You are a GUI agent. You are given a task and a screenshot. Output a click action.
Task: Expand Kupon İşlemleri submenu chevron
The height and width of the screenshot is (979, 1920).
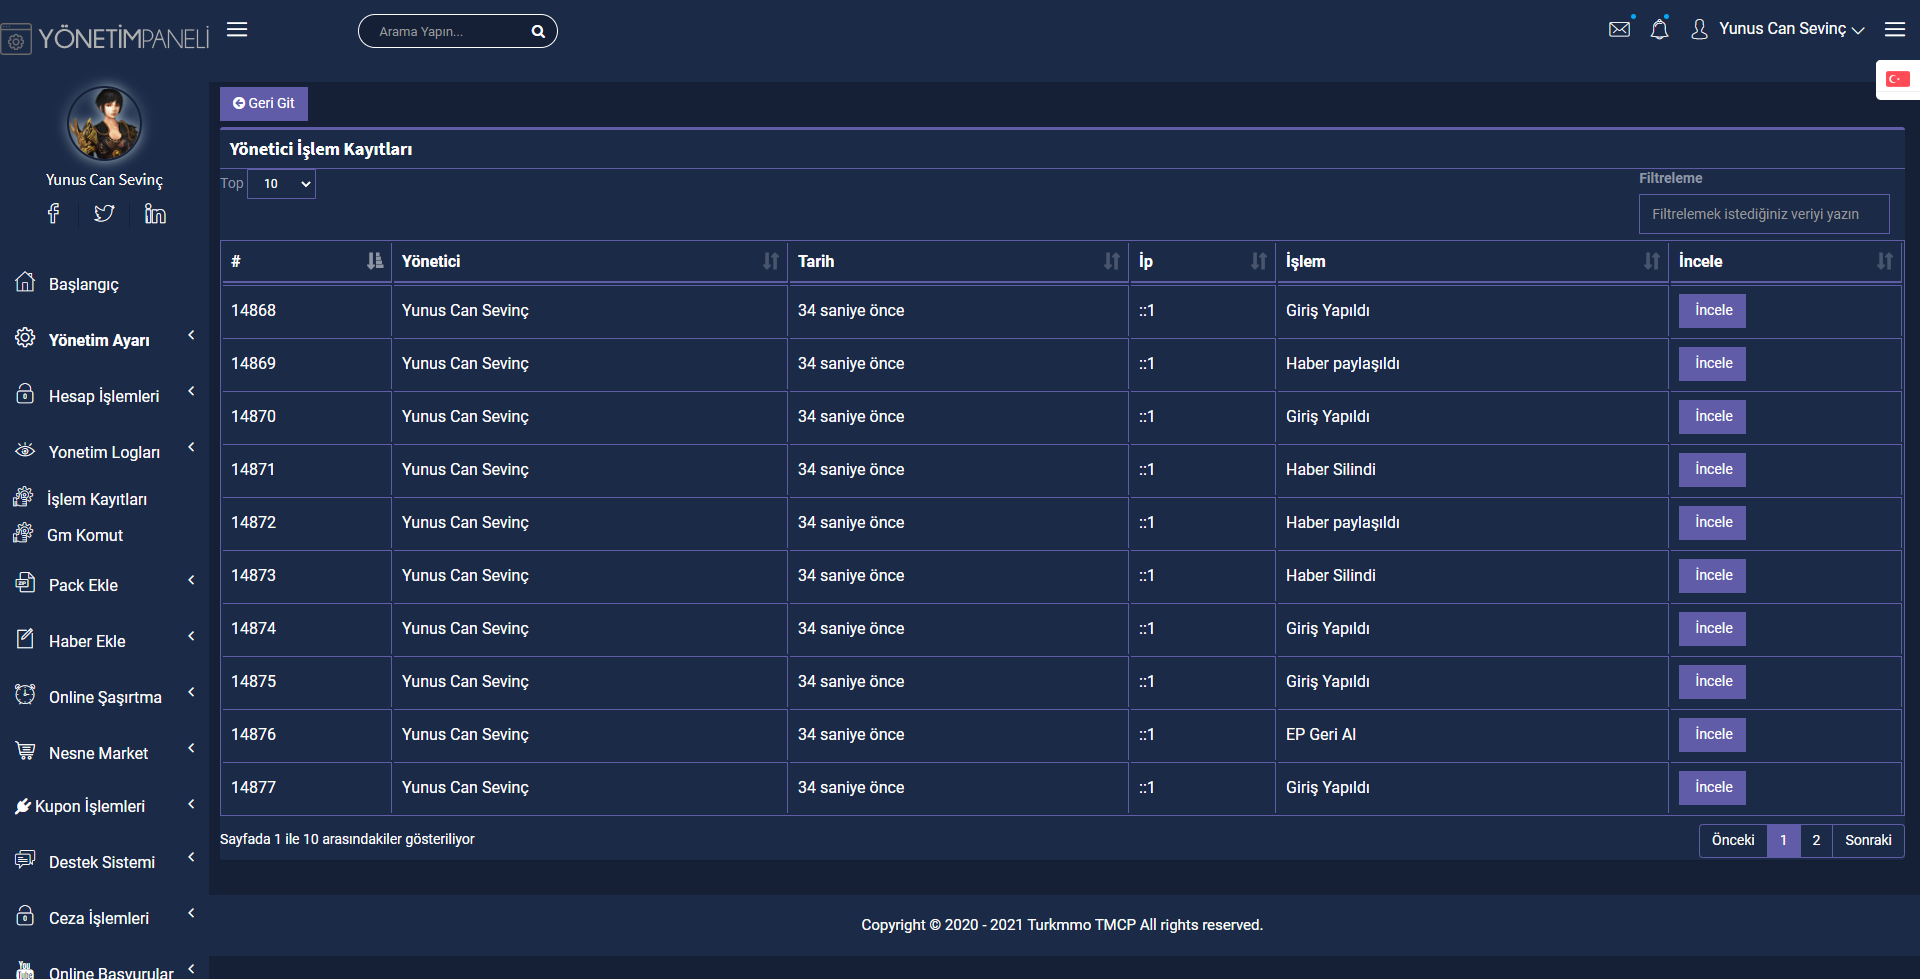click(x=191, y=804)
